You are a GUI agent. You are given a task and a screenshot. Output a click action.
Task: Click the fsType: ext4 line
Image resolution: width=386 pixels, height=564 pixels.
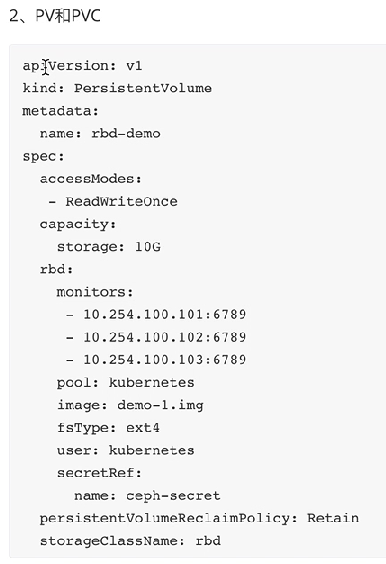pyautogui.click(x=108, y=428)
